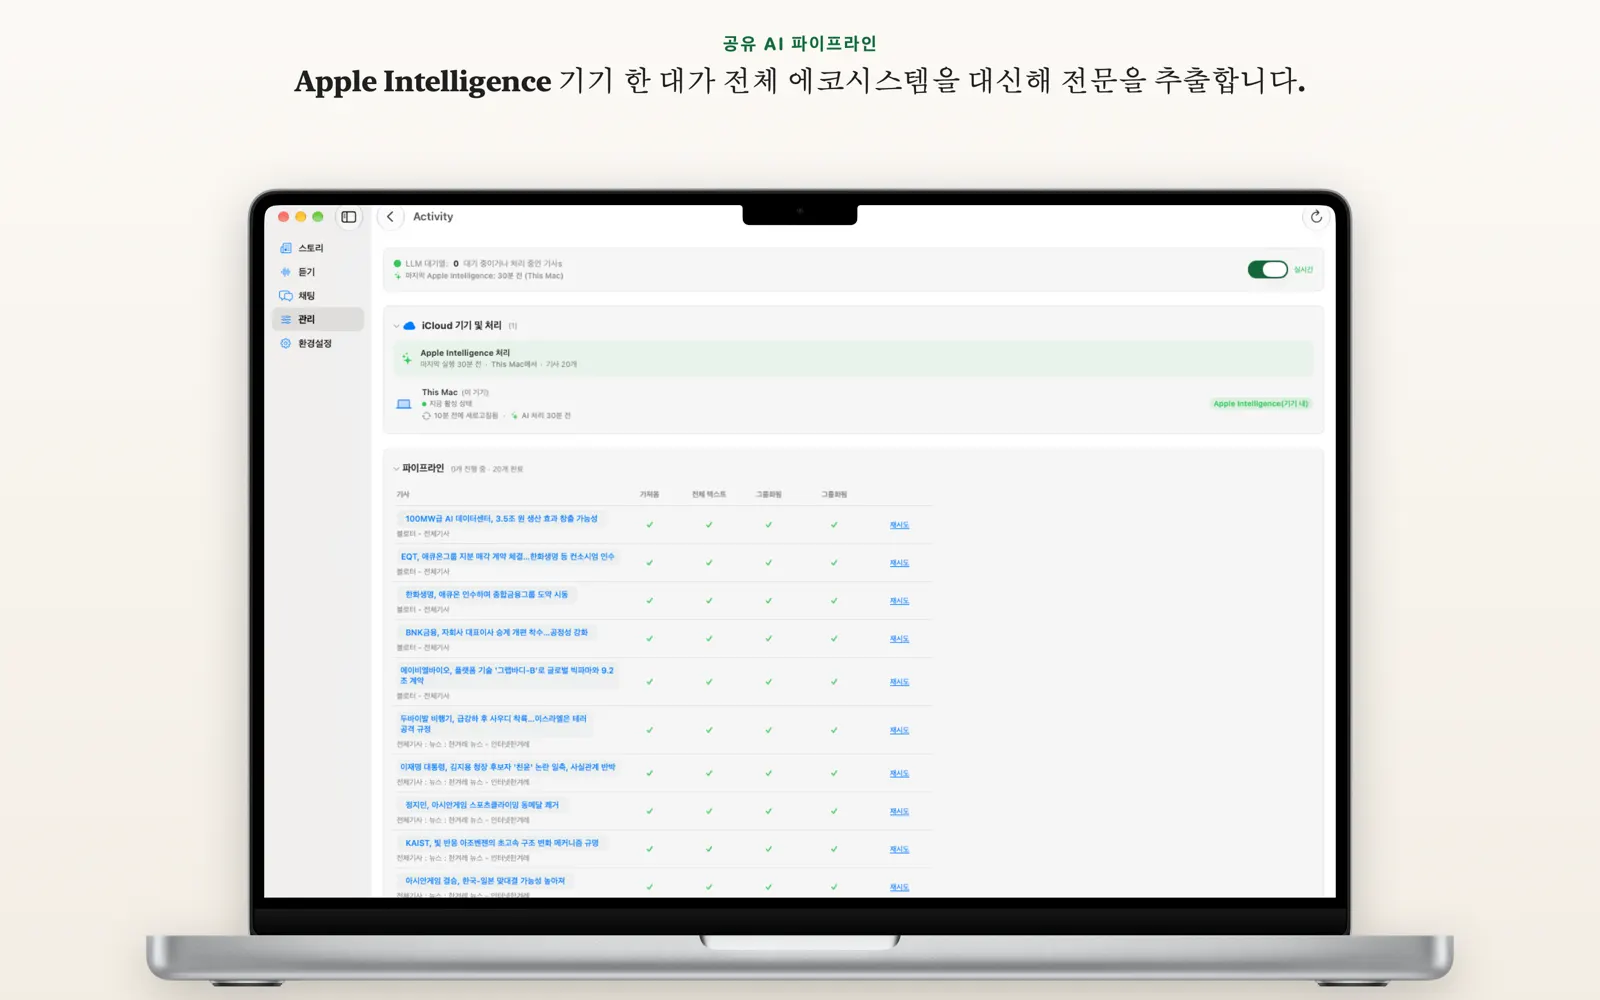Toggle the sidebar visibility icon
This screenshot has width=1600, height=1000.
[349, 217]
